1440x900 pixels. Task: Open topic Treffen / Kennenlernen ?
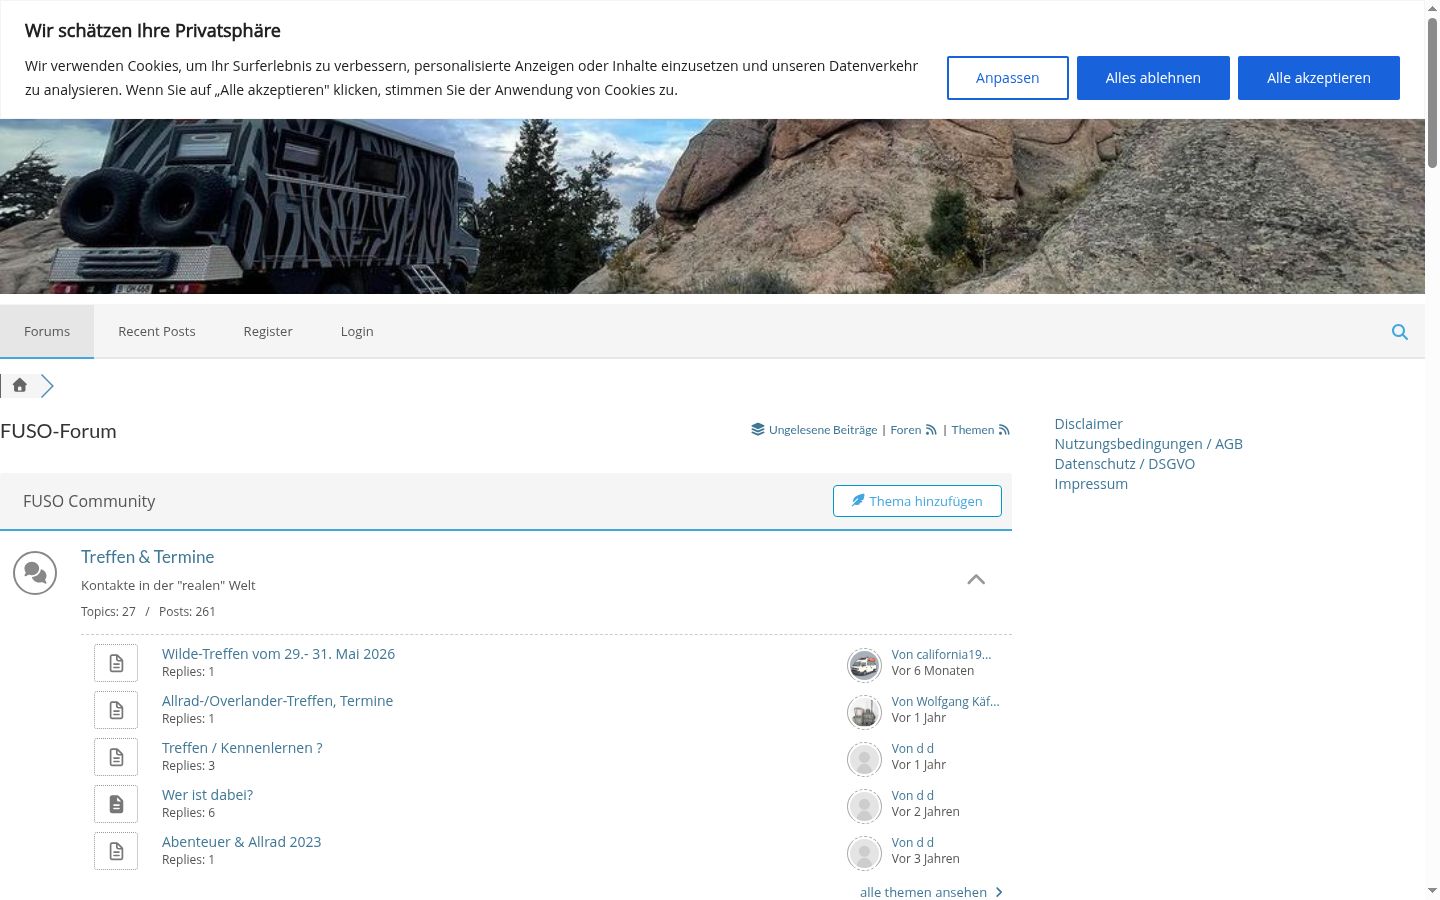tap(242, 748)
